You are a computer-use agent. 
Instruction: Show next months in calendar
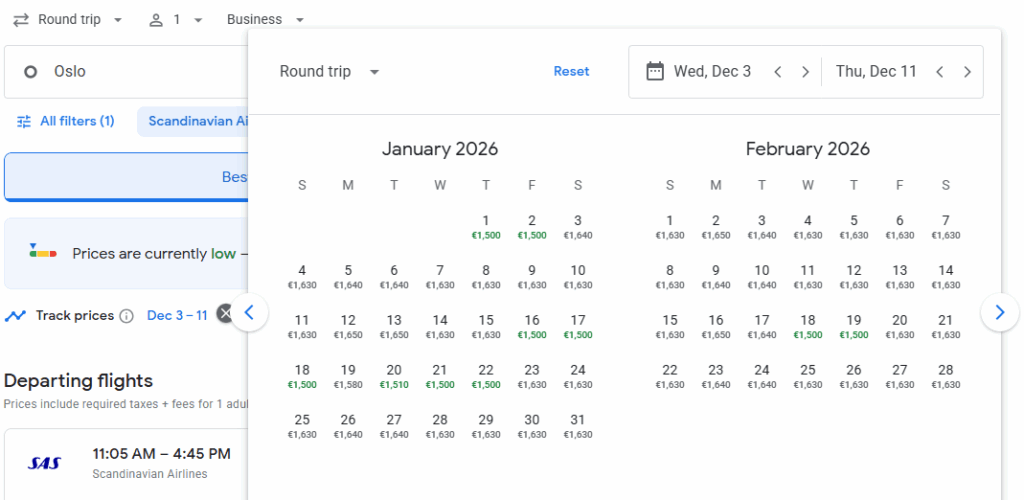coord(999,312)
